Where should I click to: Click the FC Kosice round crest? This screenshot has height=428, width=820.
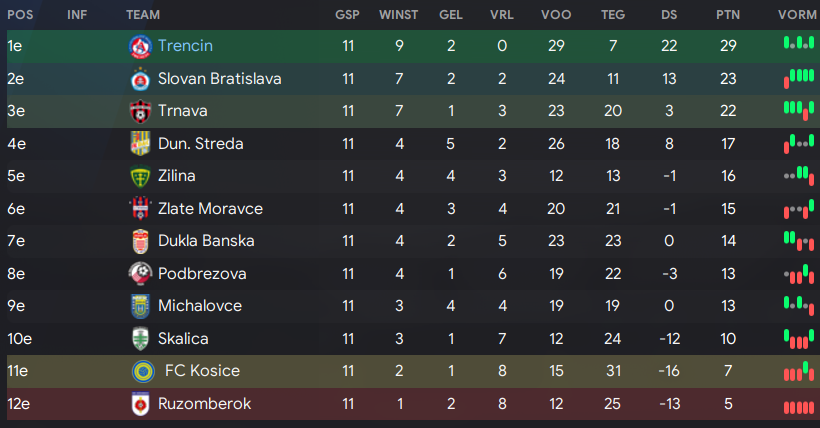point(143,371)
